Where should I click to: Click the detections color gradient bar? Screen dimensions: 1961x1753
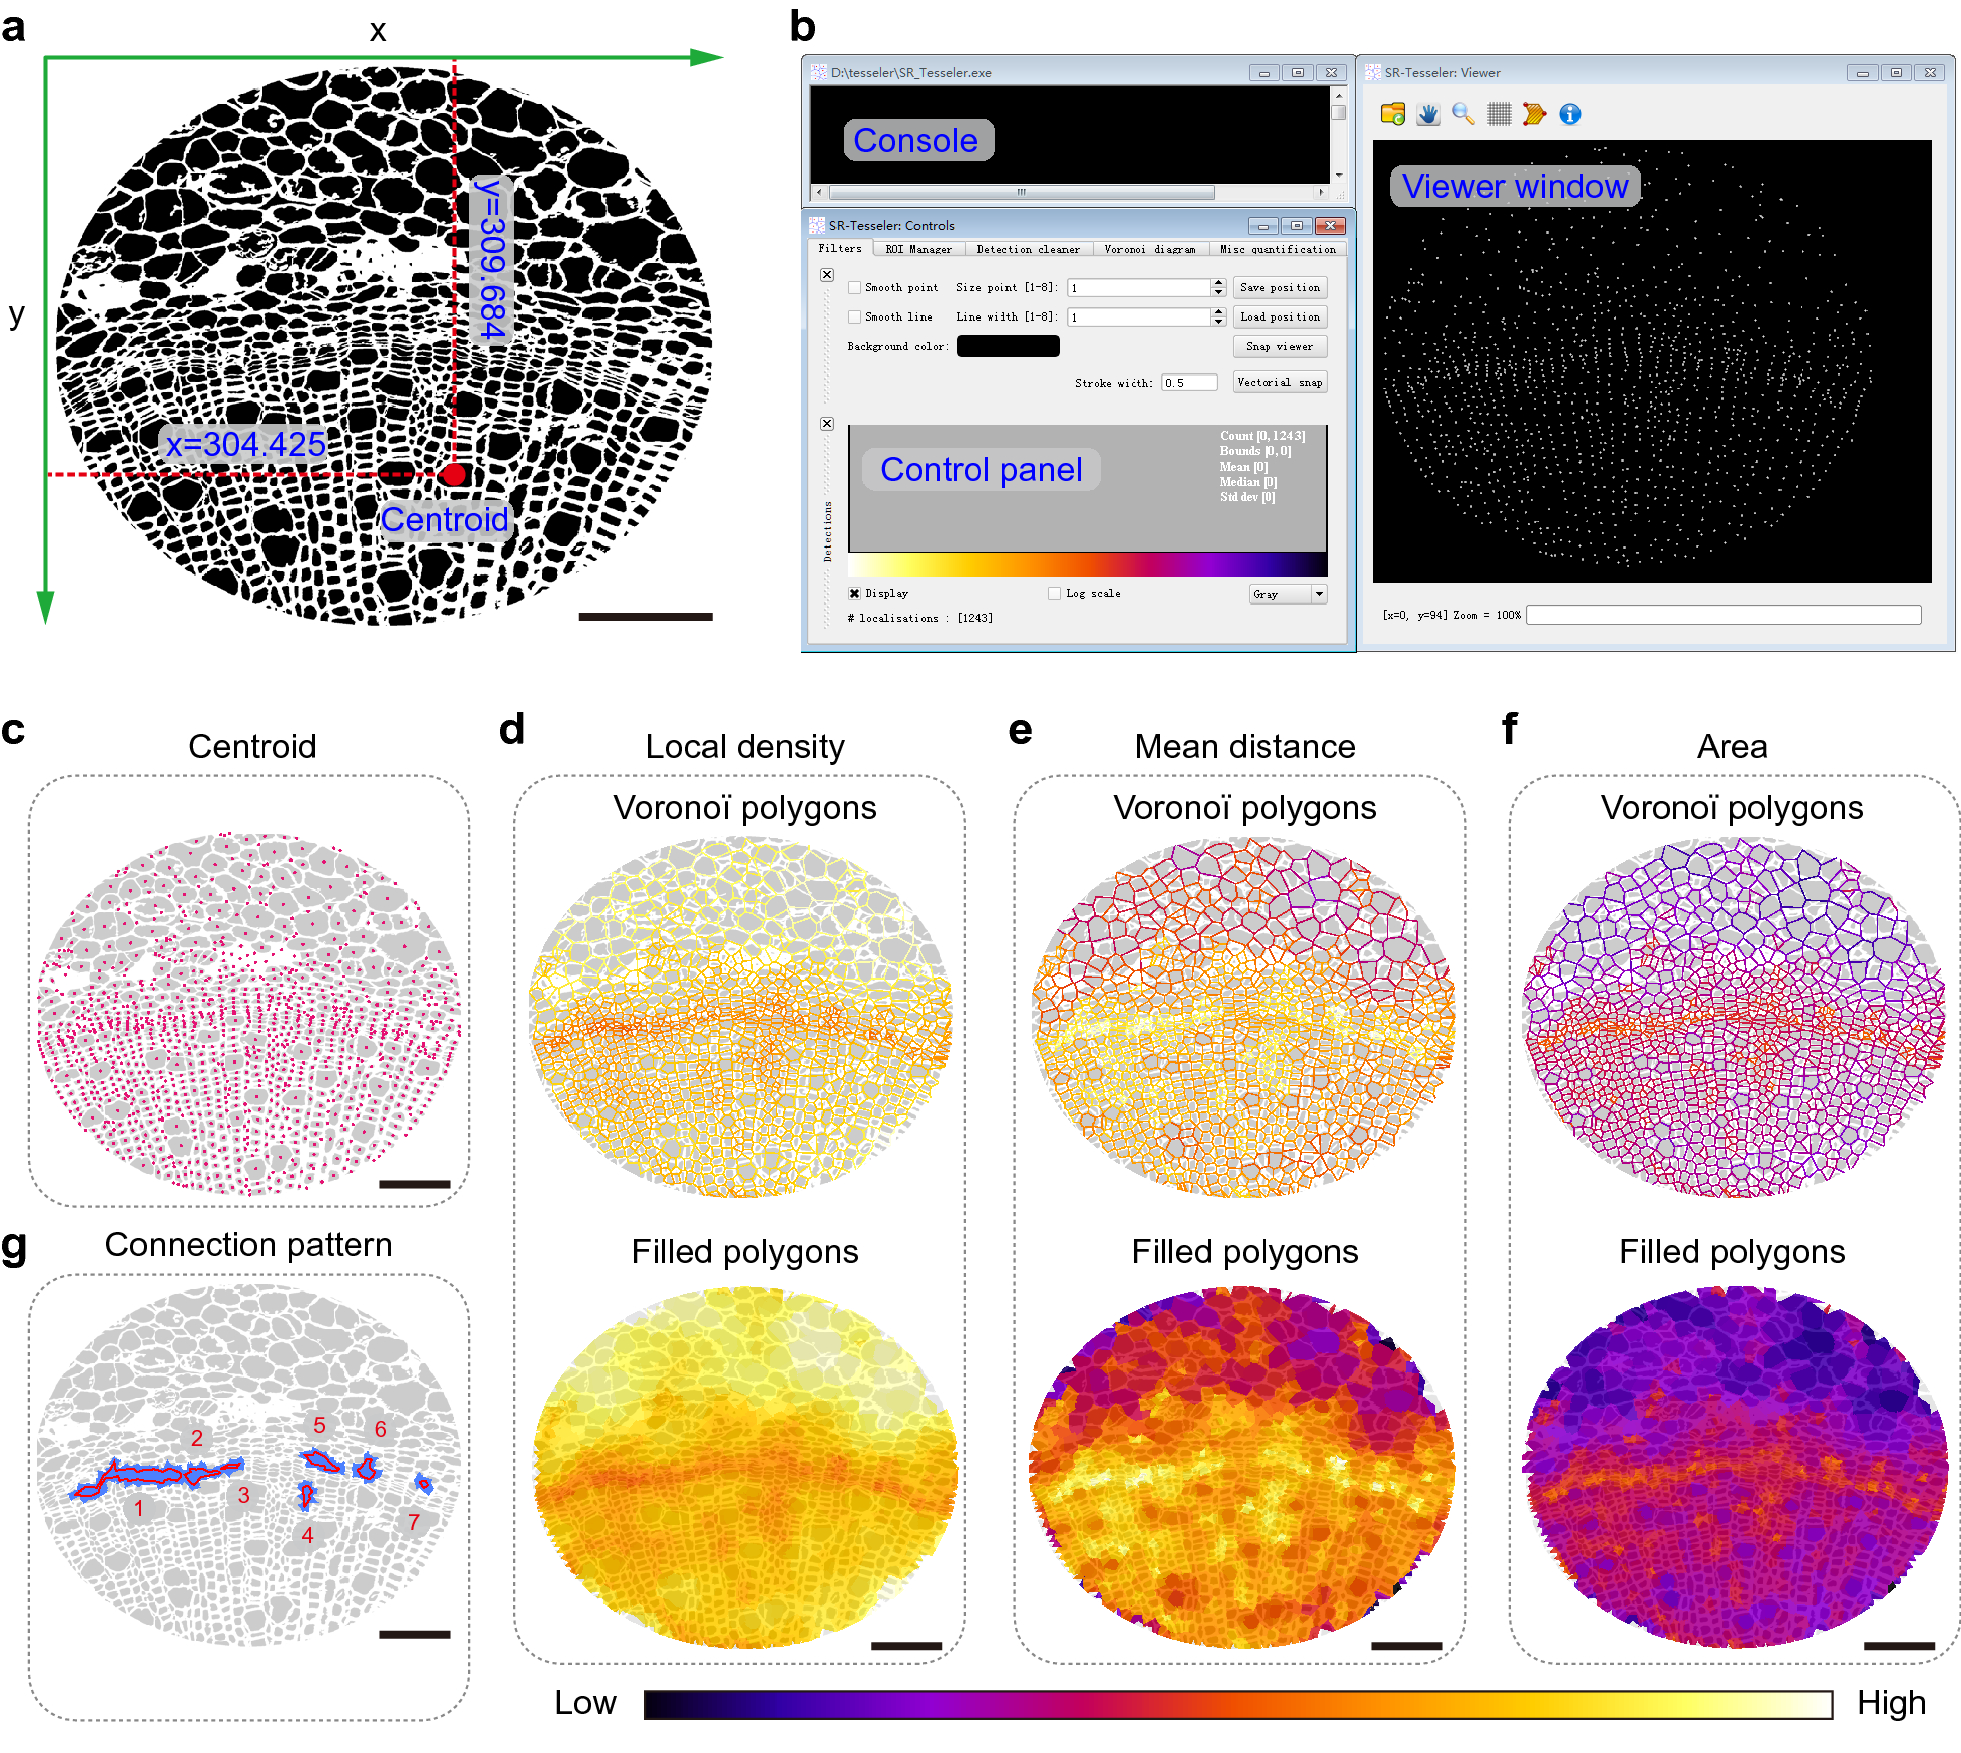tap(1088, 565)
